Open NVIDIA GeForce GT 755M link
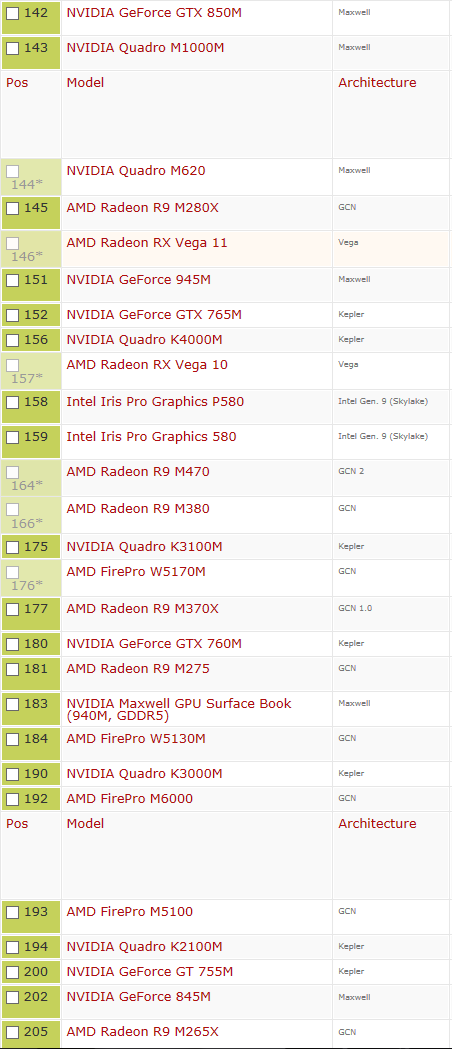 click(150, 971)
